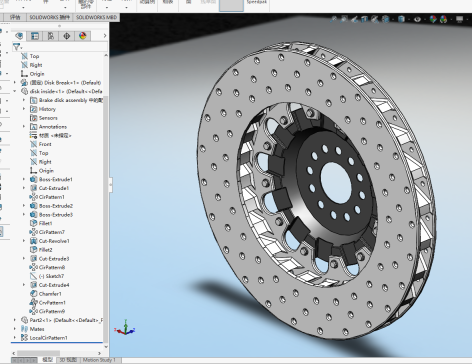The width and height of the screenshot is (472, 364).
Task: Click the Boss-Extrude1 feature icon
Action: tap(33, 179)
